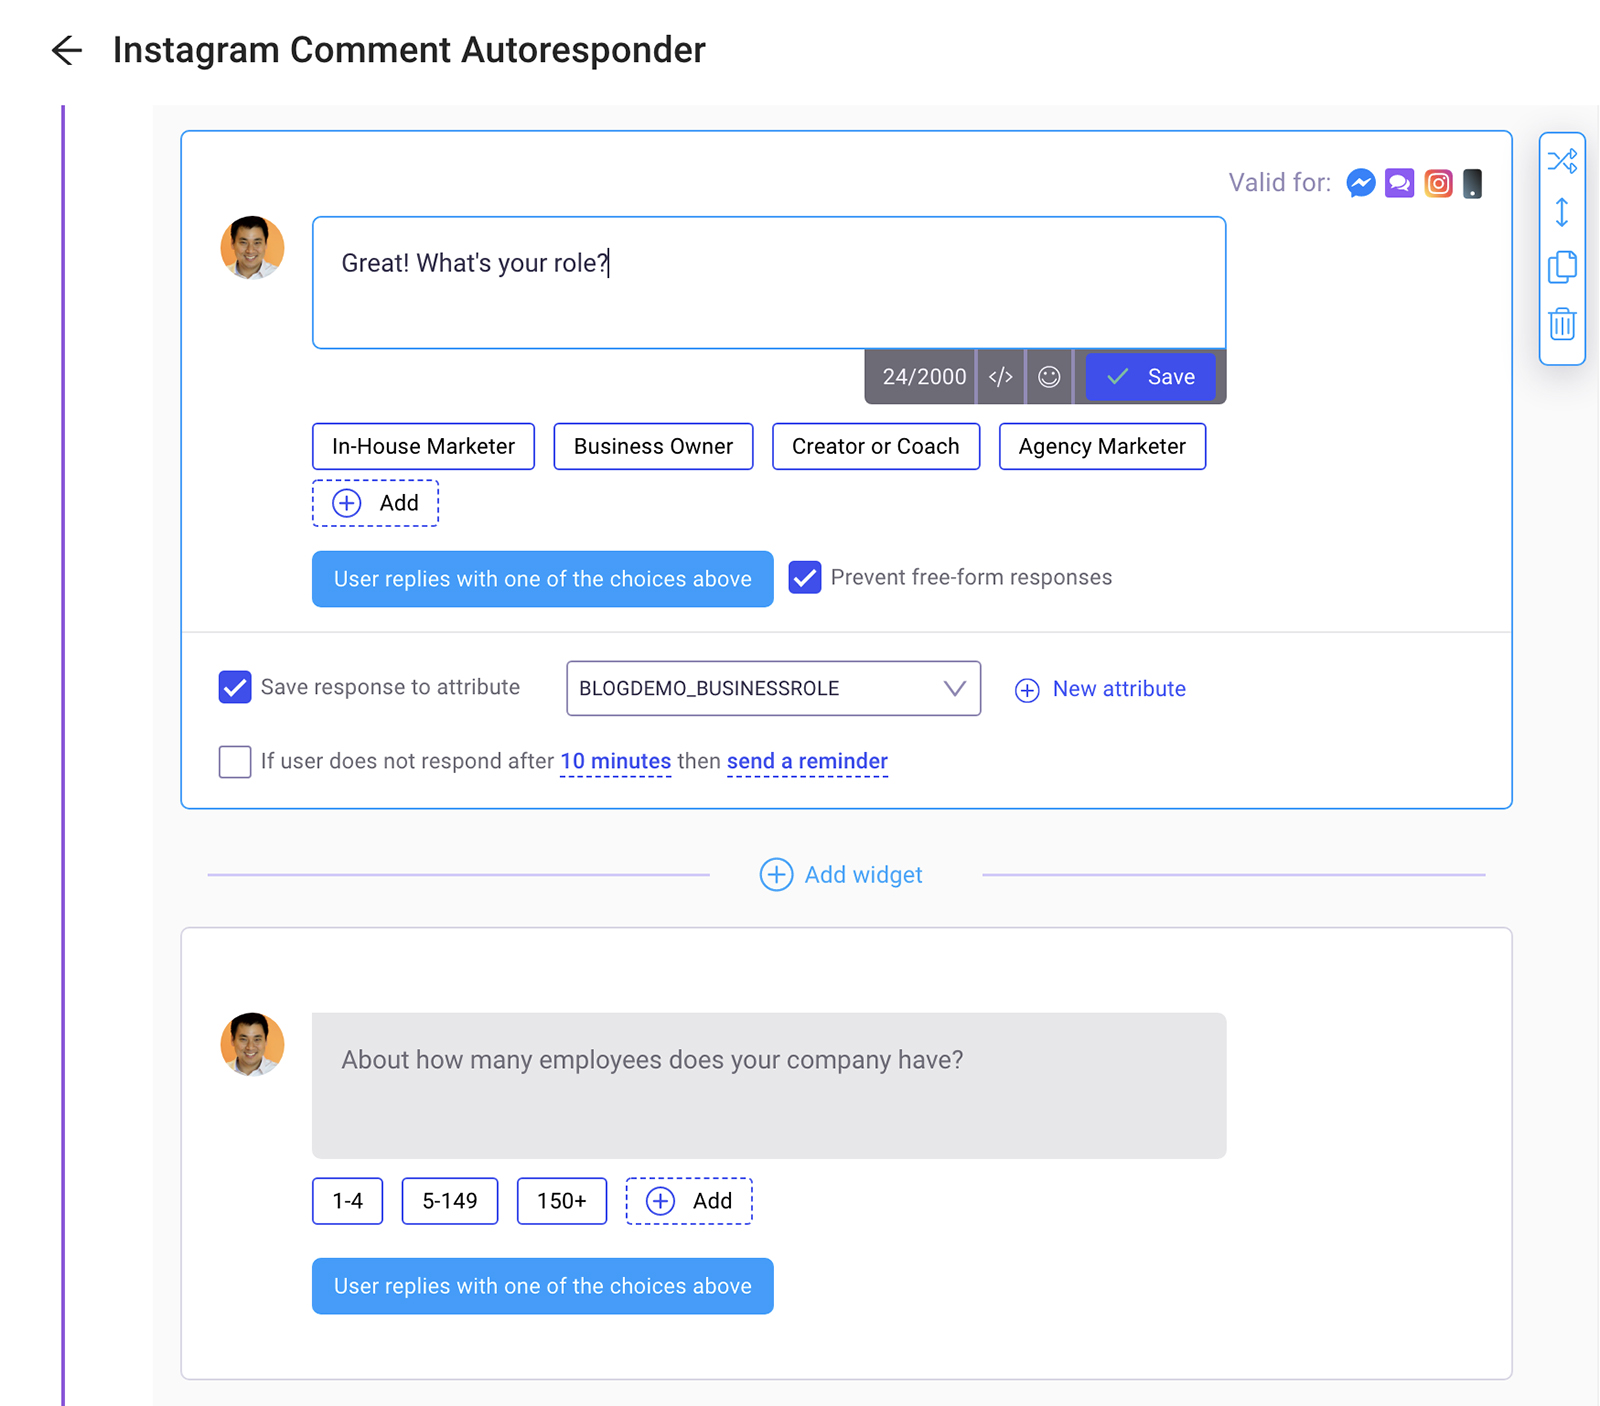Open the emoji picker
The image size is (1600, 1406).
(x=1049, y=377)
